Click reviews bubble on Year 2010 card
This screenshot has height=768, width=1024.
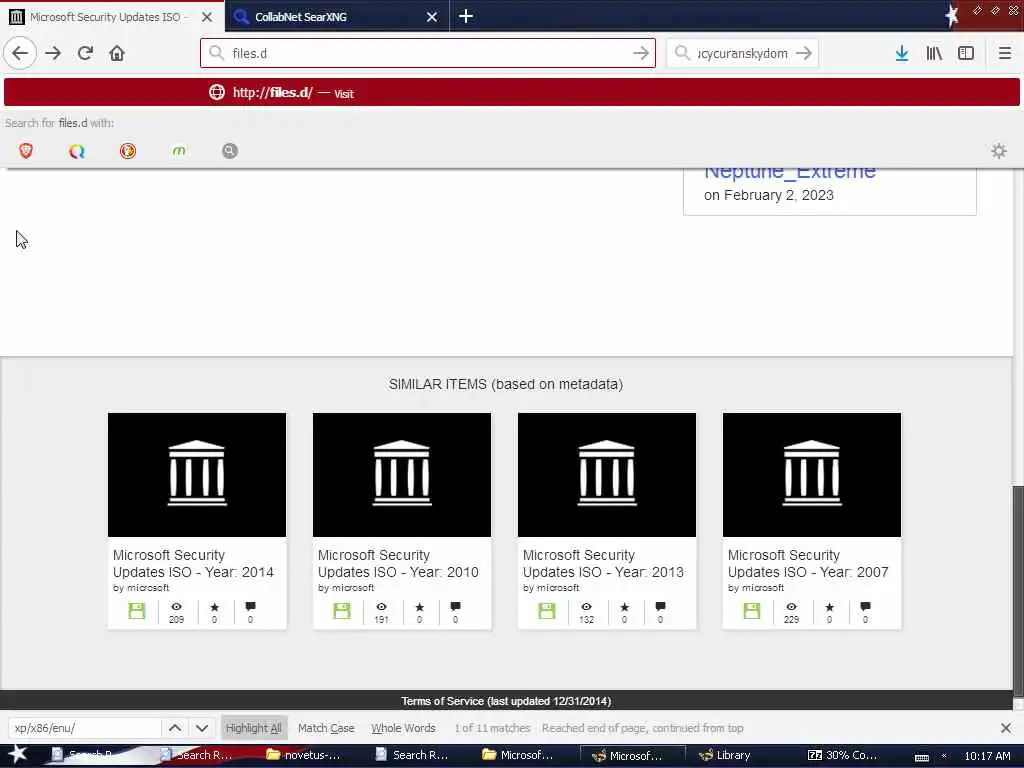(455, 607)
